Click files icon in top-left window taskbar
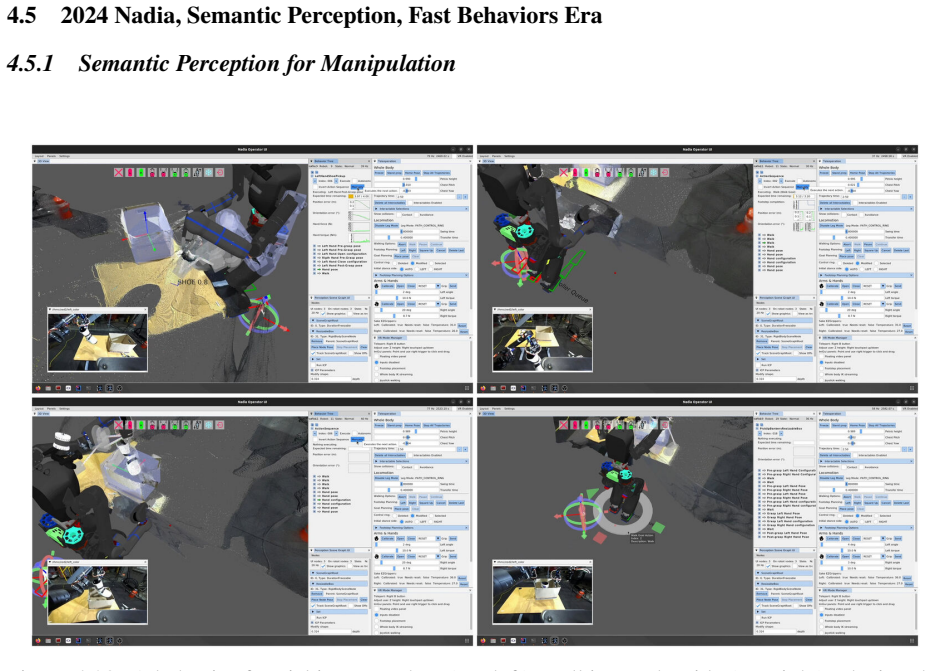The height and width of the screenshot is (671, 931). [48, 388]
